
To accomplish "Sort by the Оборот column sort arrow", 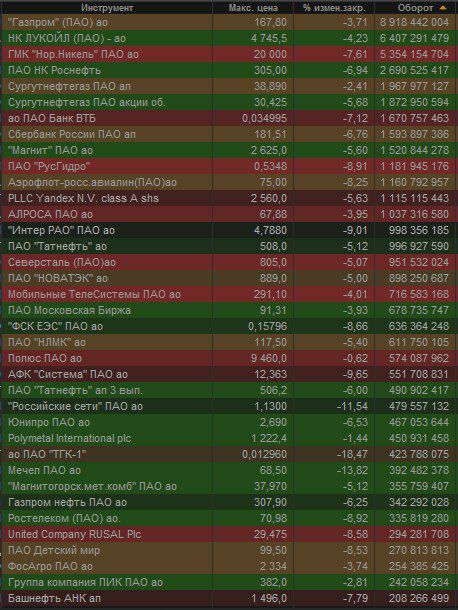I will click(x=443, y=8).
